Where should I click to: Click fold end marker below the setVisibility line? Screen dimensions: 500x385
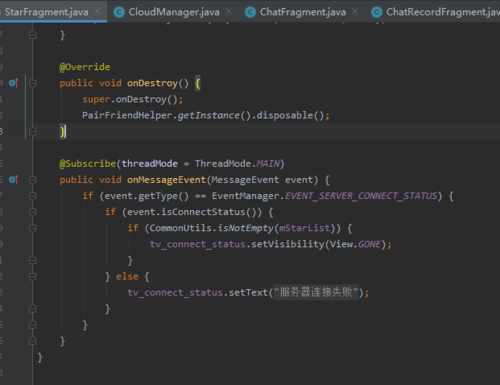tap(32, 260)
